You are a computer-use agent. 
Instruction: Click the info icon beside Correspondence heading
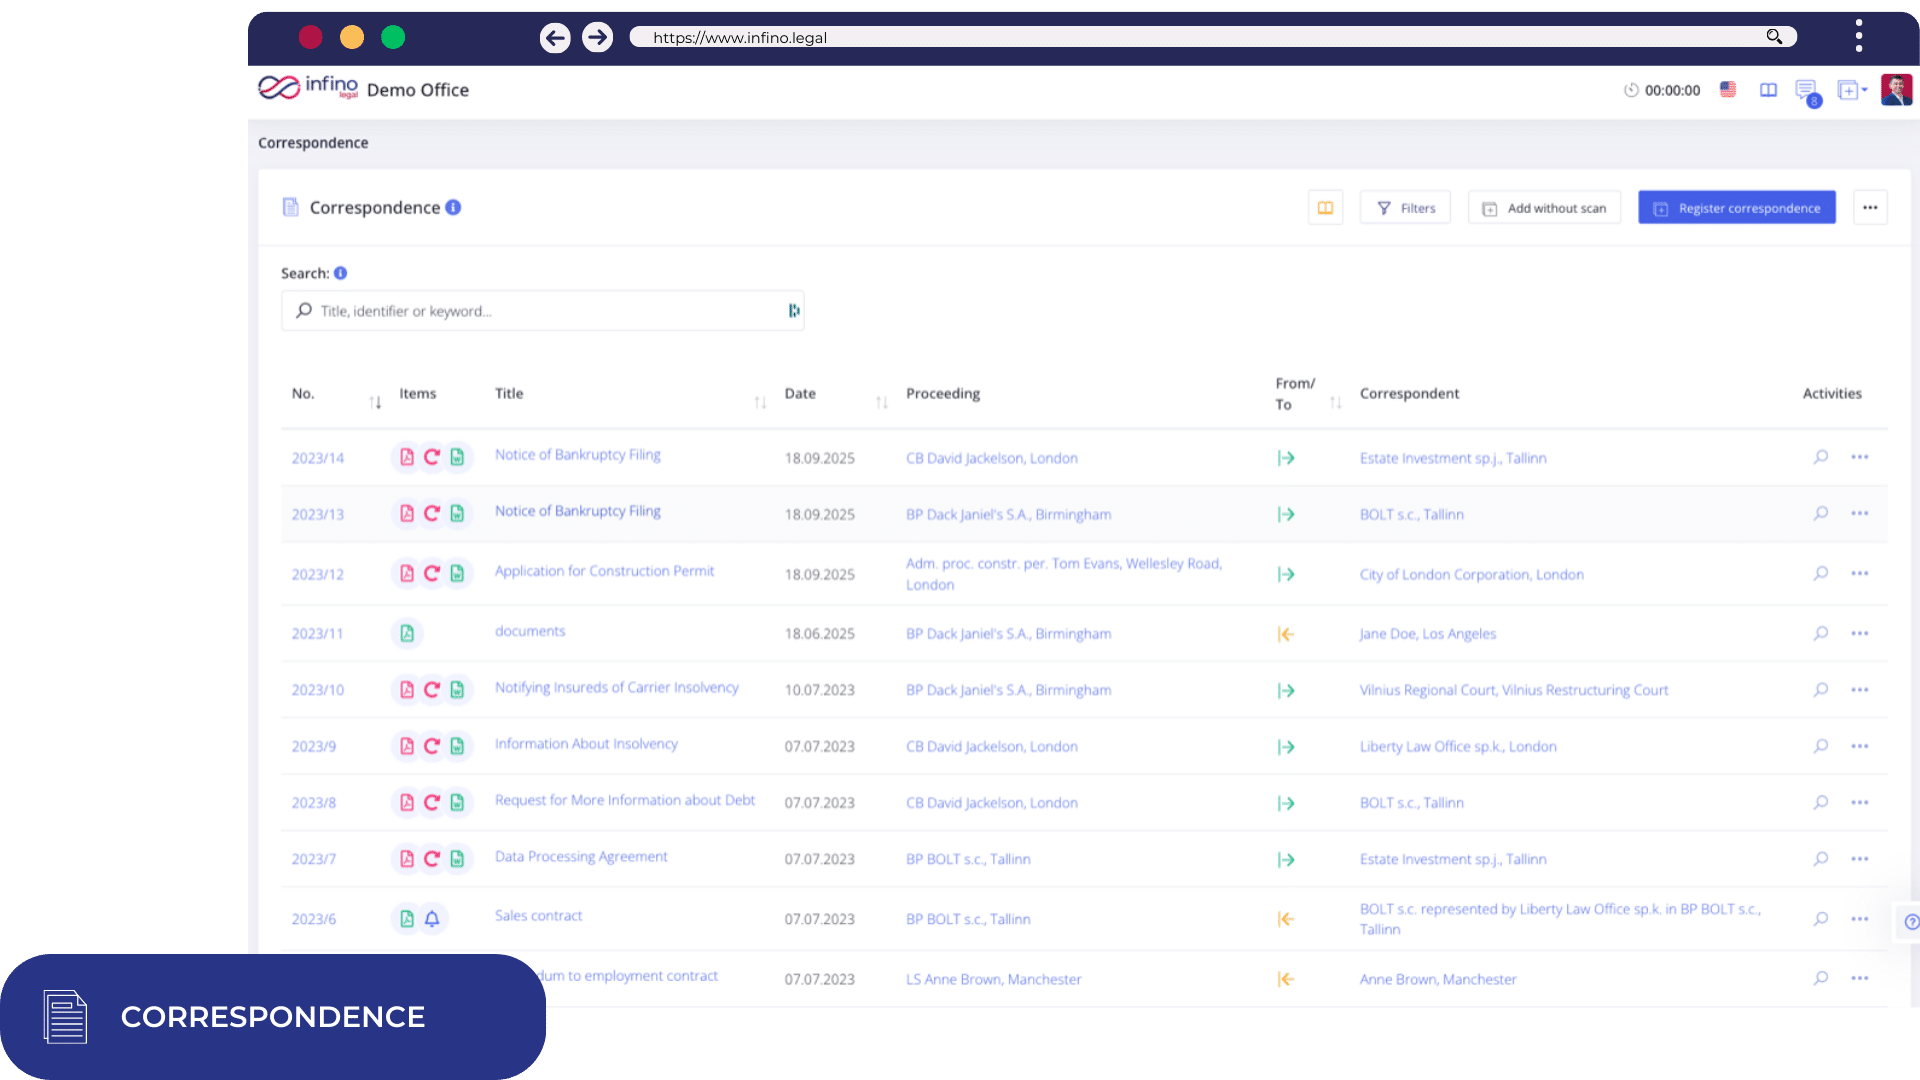click(453, 207)
